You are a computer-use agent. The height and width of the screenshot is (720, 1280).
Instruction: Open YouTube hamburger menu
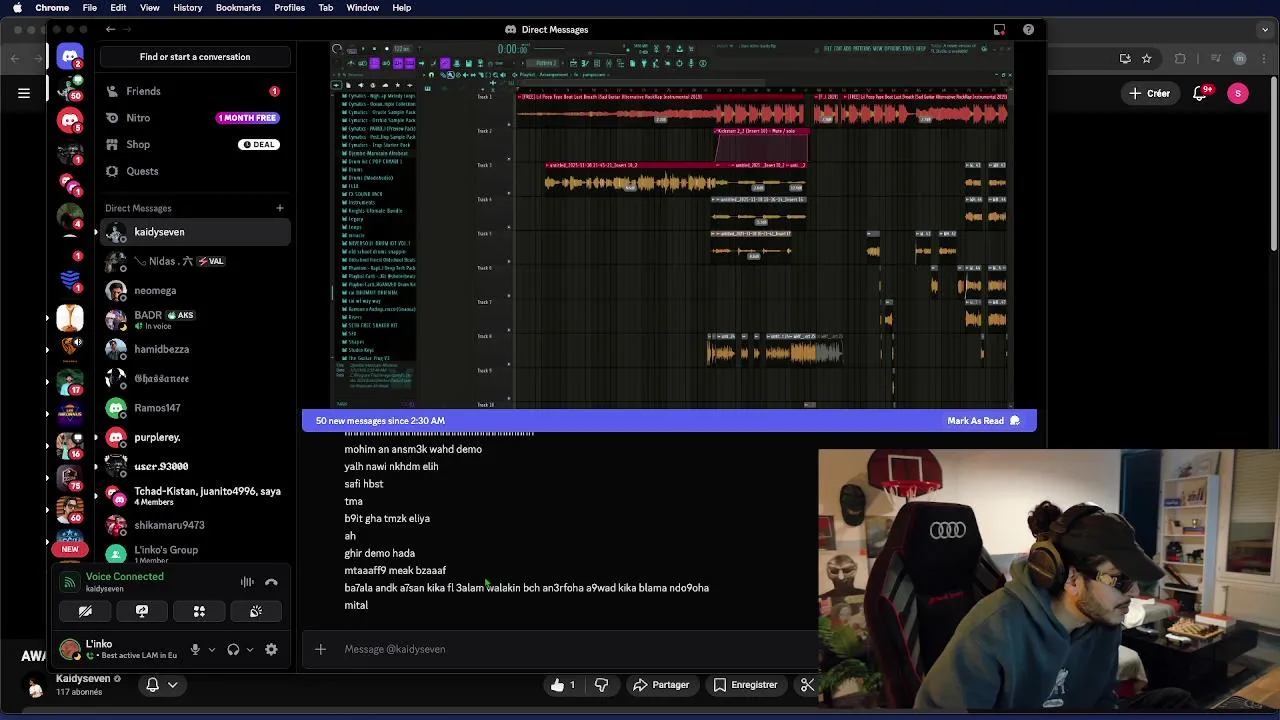coord(24,93)
